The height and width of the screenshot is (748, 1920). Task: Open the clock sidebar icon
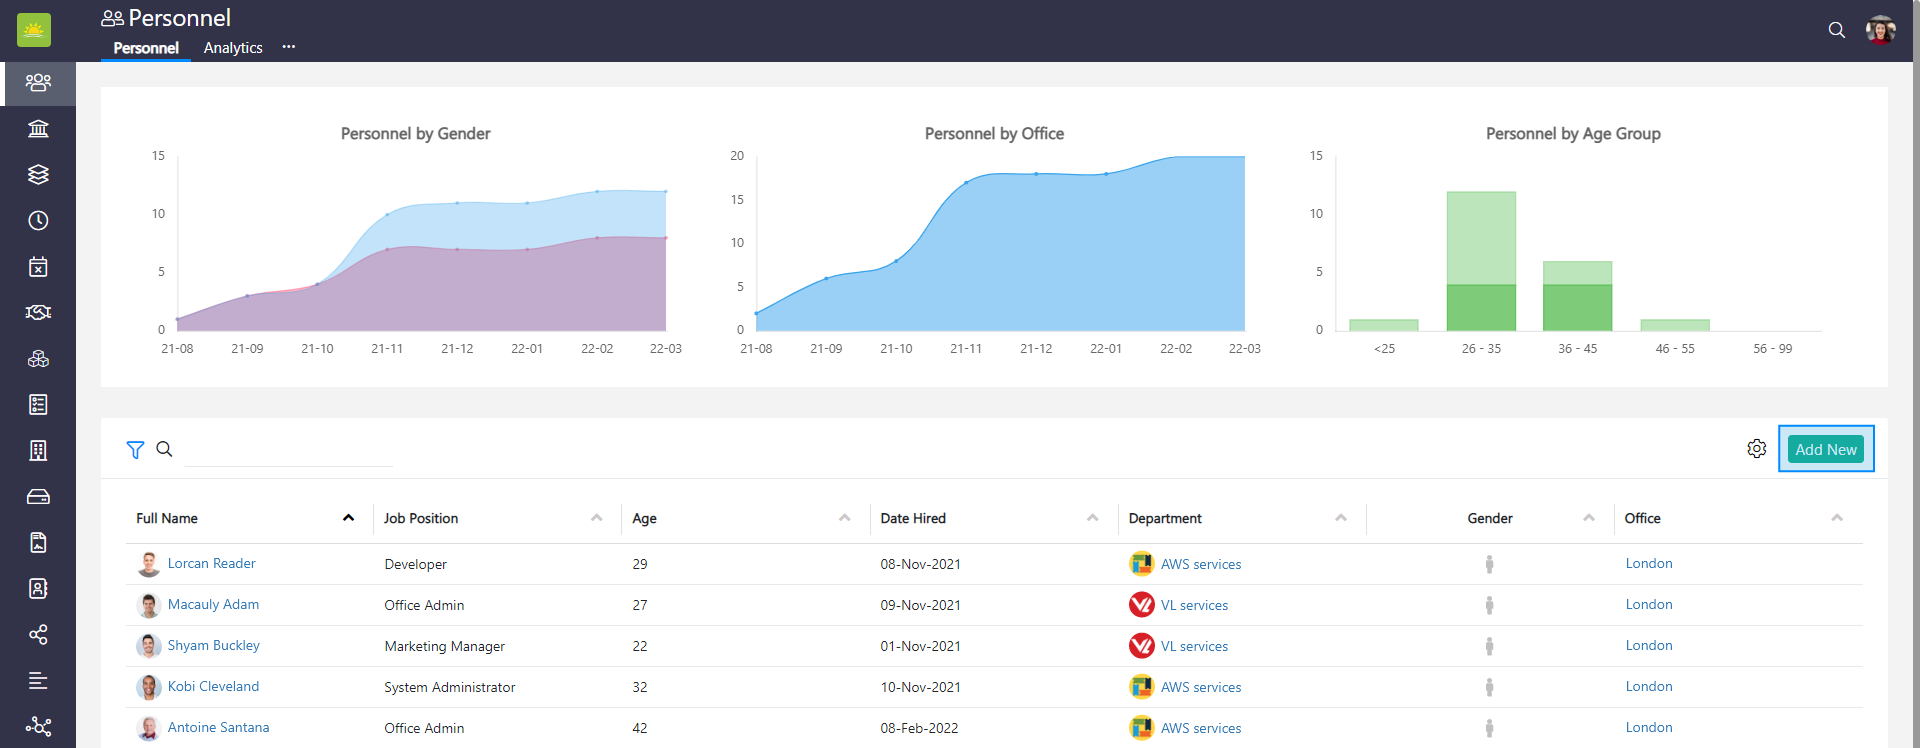(38, 221)
